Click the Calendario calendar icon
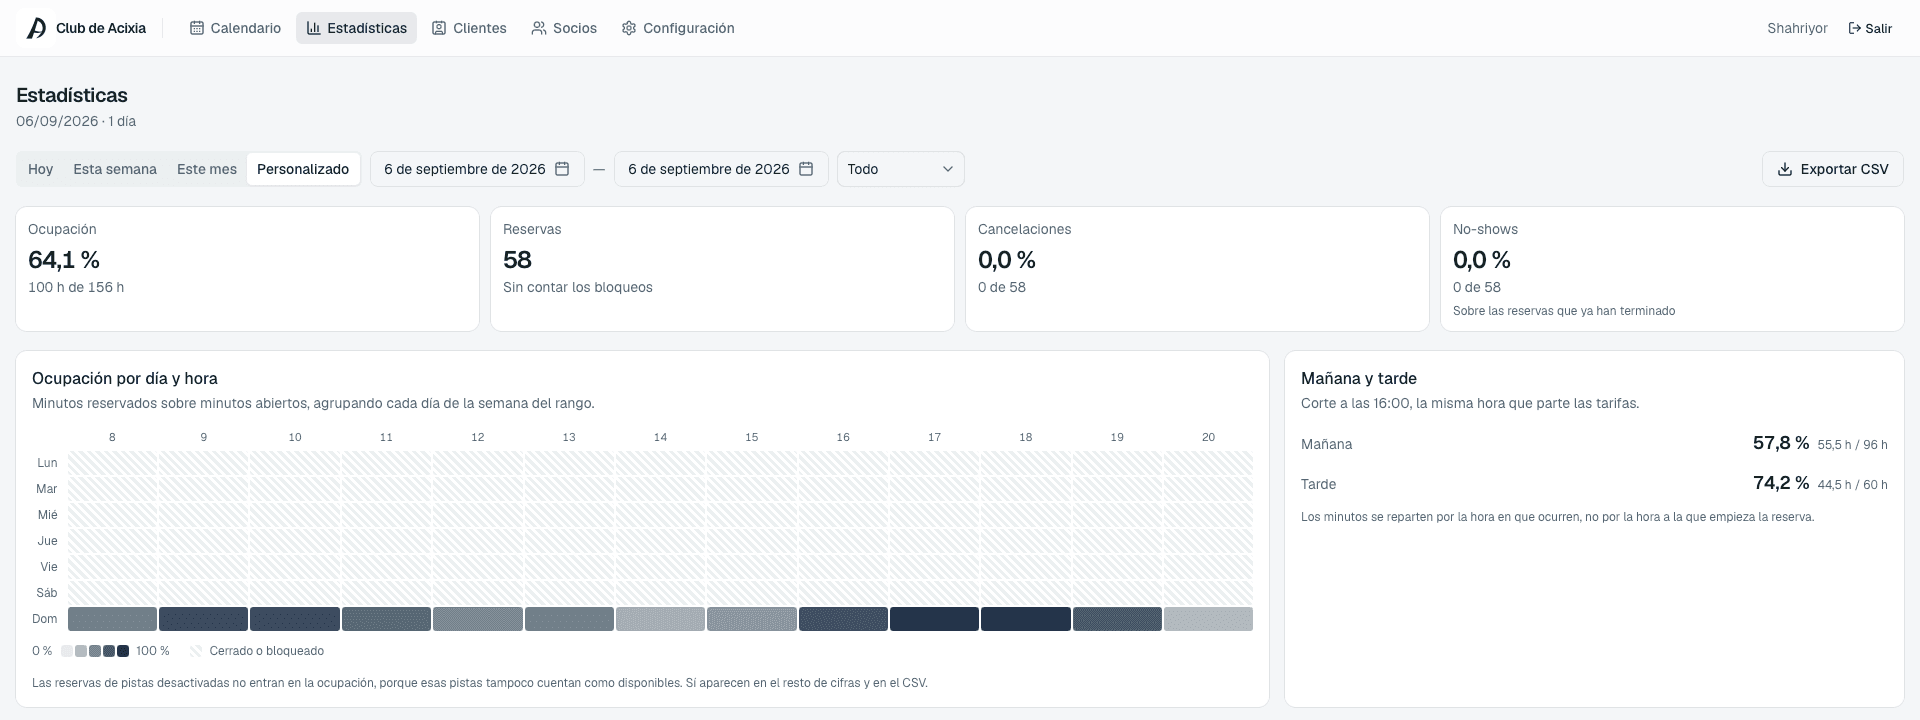The height and width of the screenshot is (720, 1920). point(197,28)
